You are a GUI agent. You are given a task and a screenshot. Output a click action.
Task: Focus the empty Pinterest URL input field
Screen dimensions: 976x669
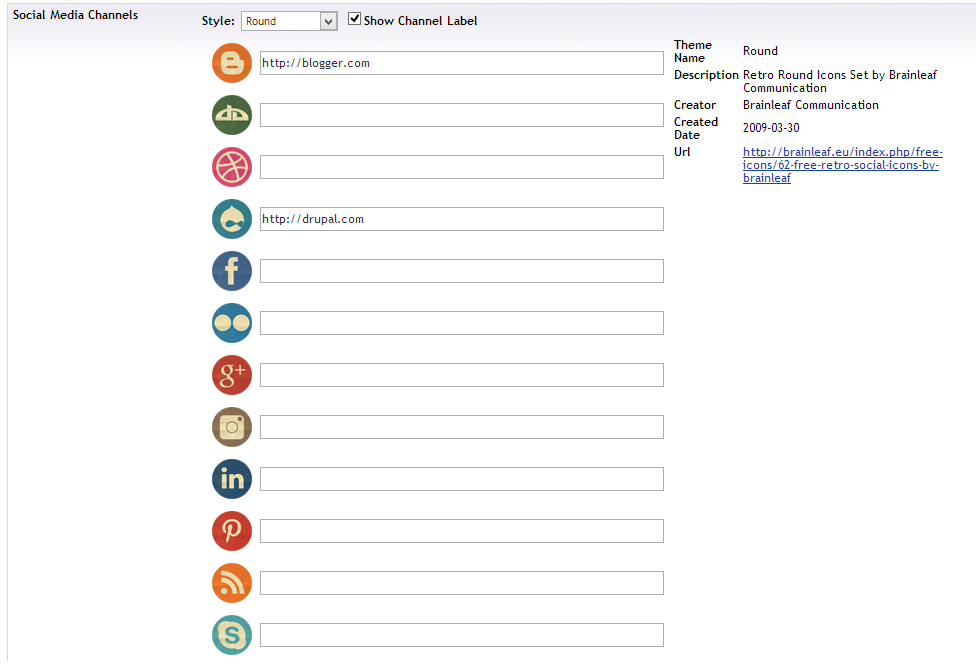461,531
